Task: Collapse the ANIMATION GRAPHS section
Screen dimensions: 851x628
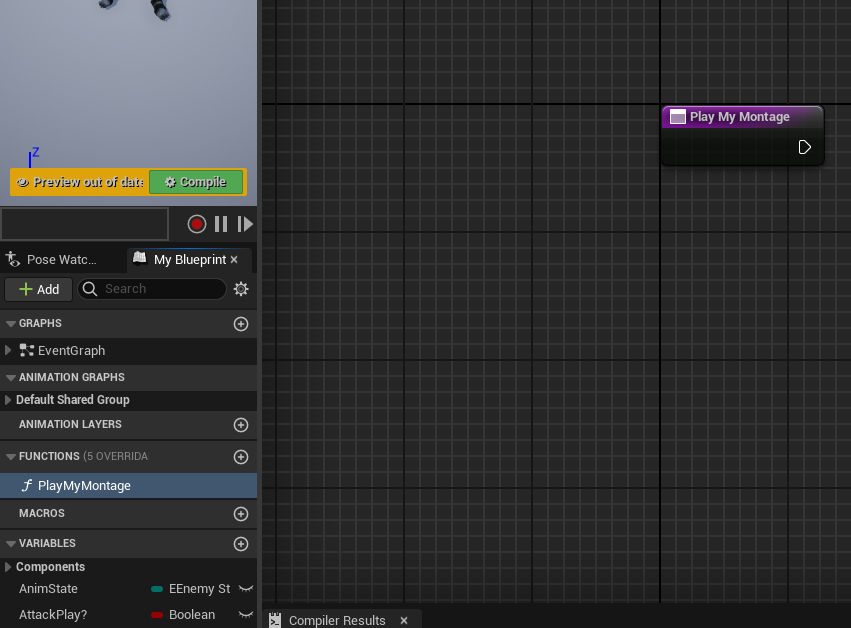Action: pyautogui.click(x=10, y=377)
